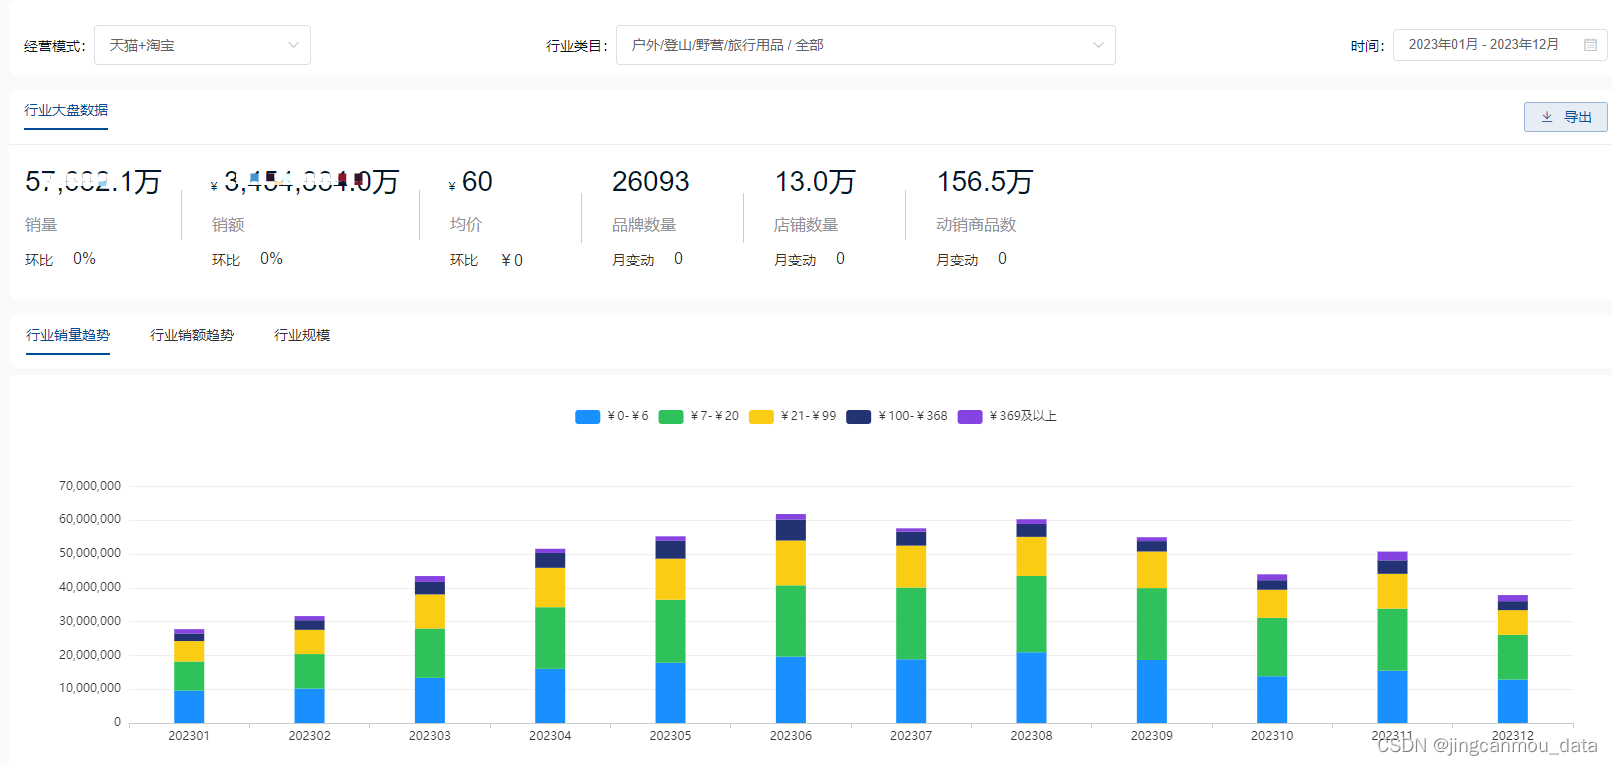Click the 销额 label
The width and height of the screenshot is (1612, 765).
tap(228, 225)
